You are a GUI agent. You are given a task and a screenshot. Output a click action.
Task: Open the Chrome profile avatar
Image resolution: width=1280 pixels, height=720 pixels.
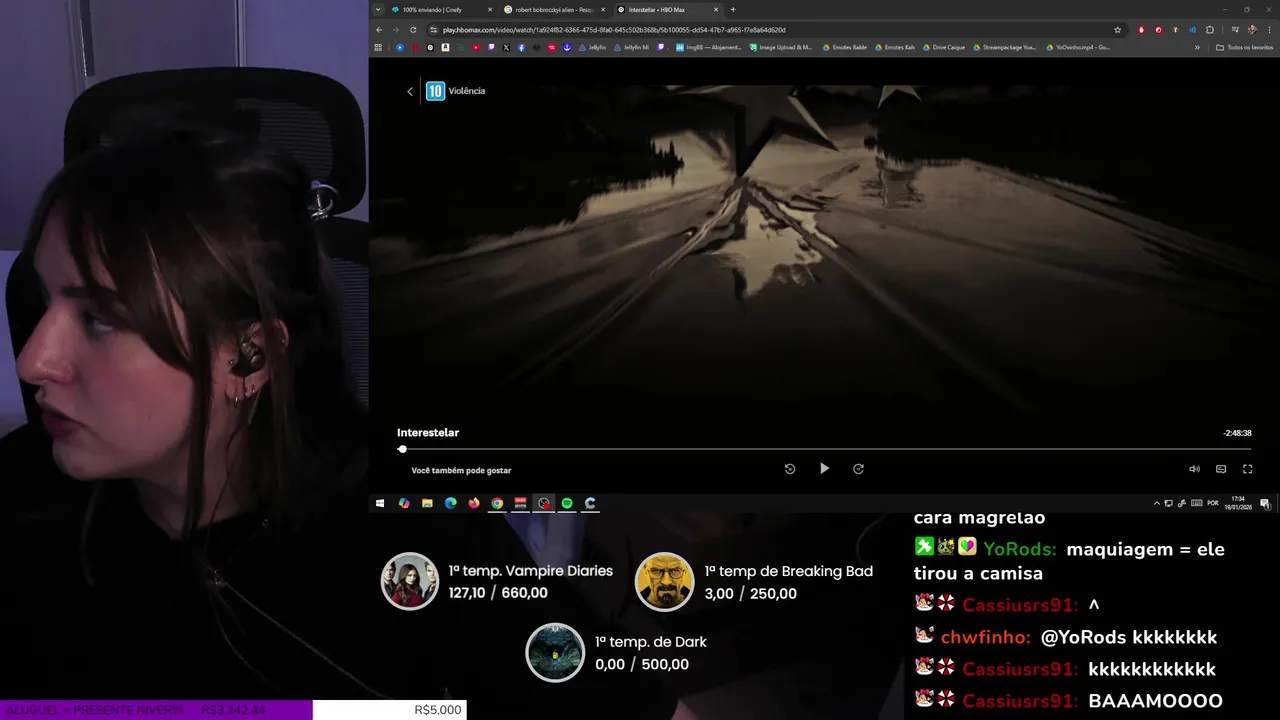tap(1252, 30)
